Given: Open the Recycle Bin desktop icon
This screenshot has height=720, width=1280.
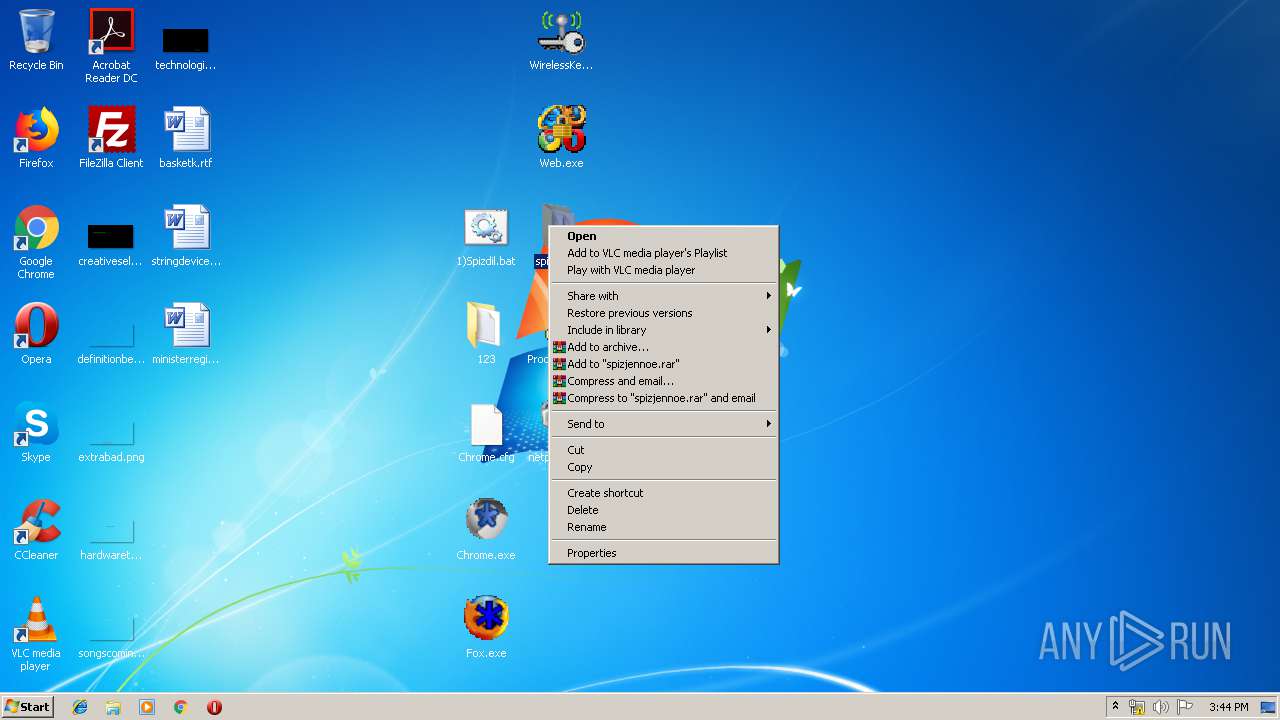Looking at the screenshot, I should [36, 40].
